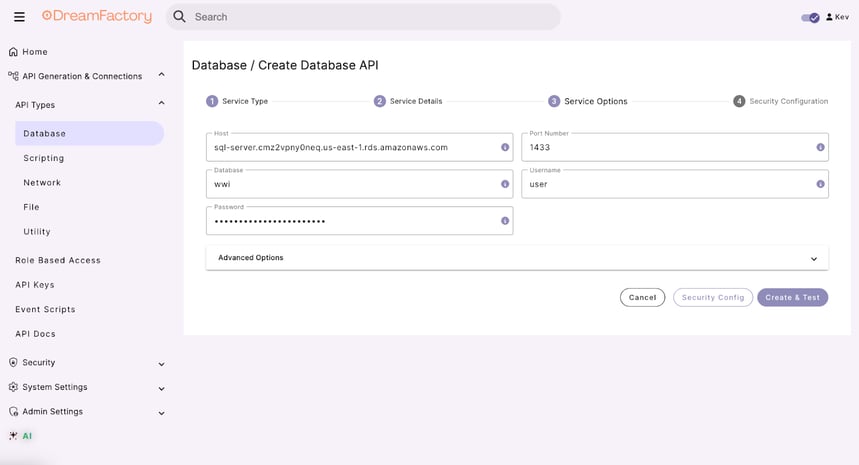859x465 pixels.
Task: Open API Docs page
Action: tap(36, 334)
